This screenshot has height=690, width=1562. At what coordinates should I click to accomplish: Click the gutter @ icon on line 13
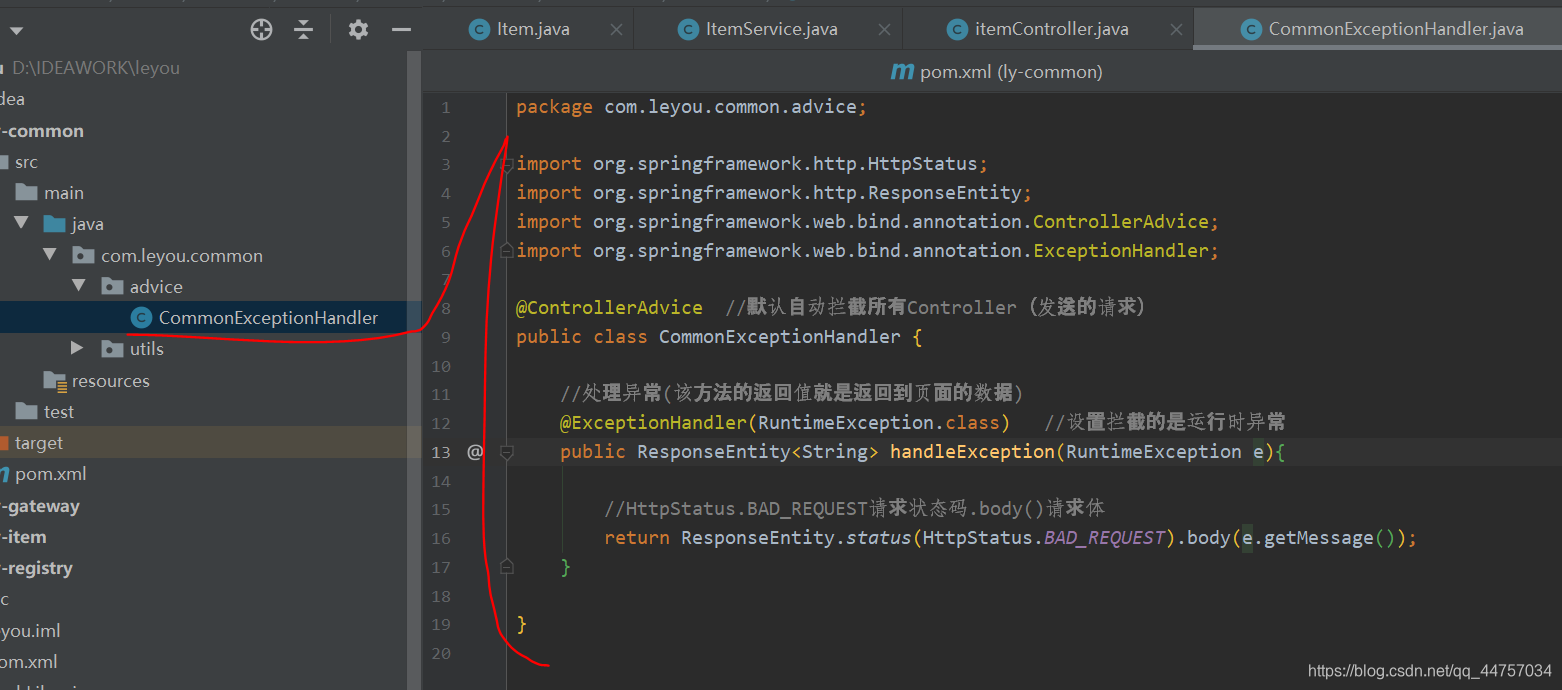(475, 452)
